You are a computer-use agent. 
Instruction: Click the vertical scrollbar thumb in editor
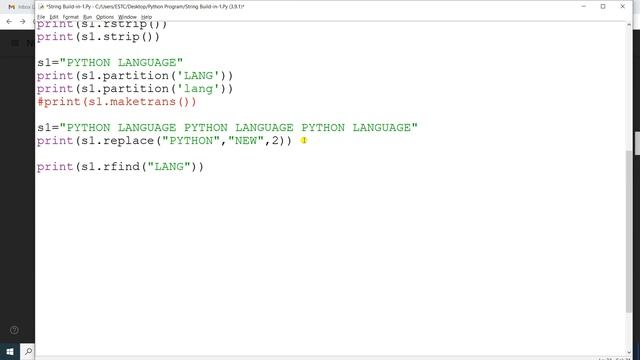pos(629,231)
